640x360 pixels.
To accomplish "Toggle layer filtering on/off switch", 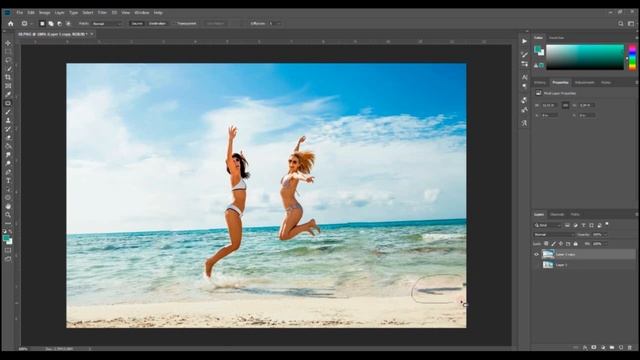I will coord(607,224).
